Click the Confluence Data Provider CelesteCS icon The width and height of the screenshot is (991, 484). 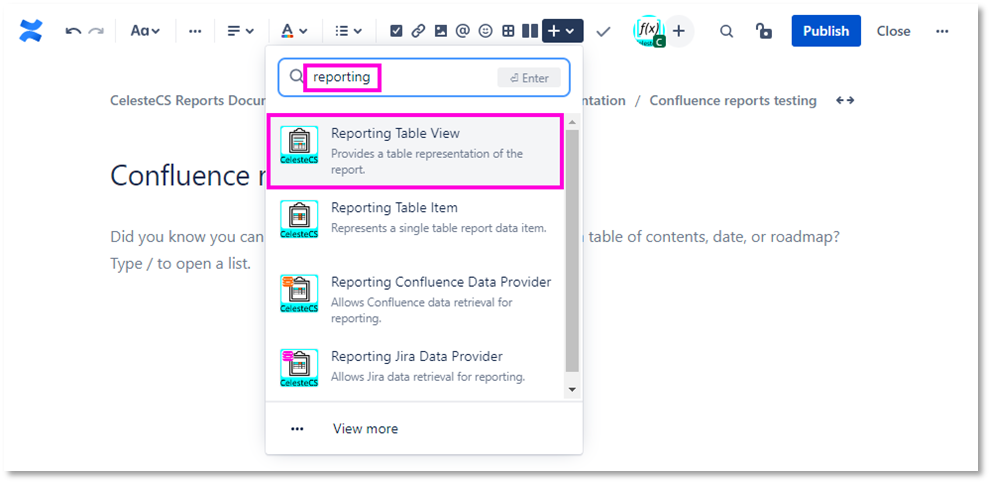point(299,293)
